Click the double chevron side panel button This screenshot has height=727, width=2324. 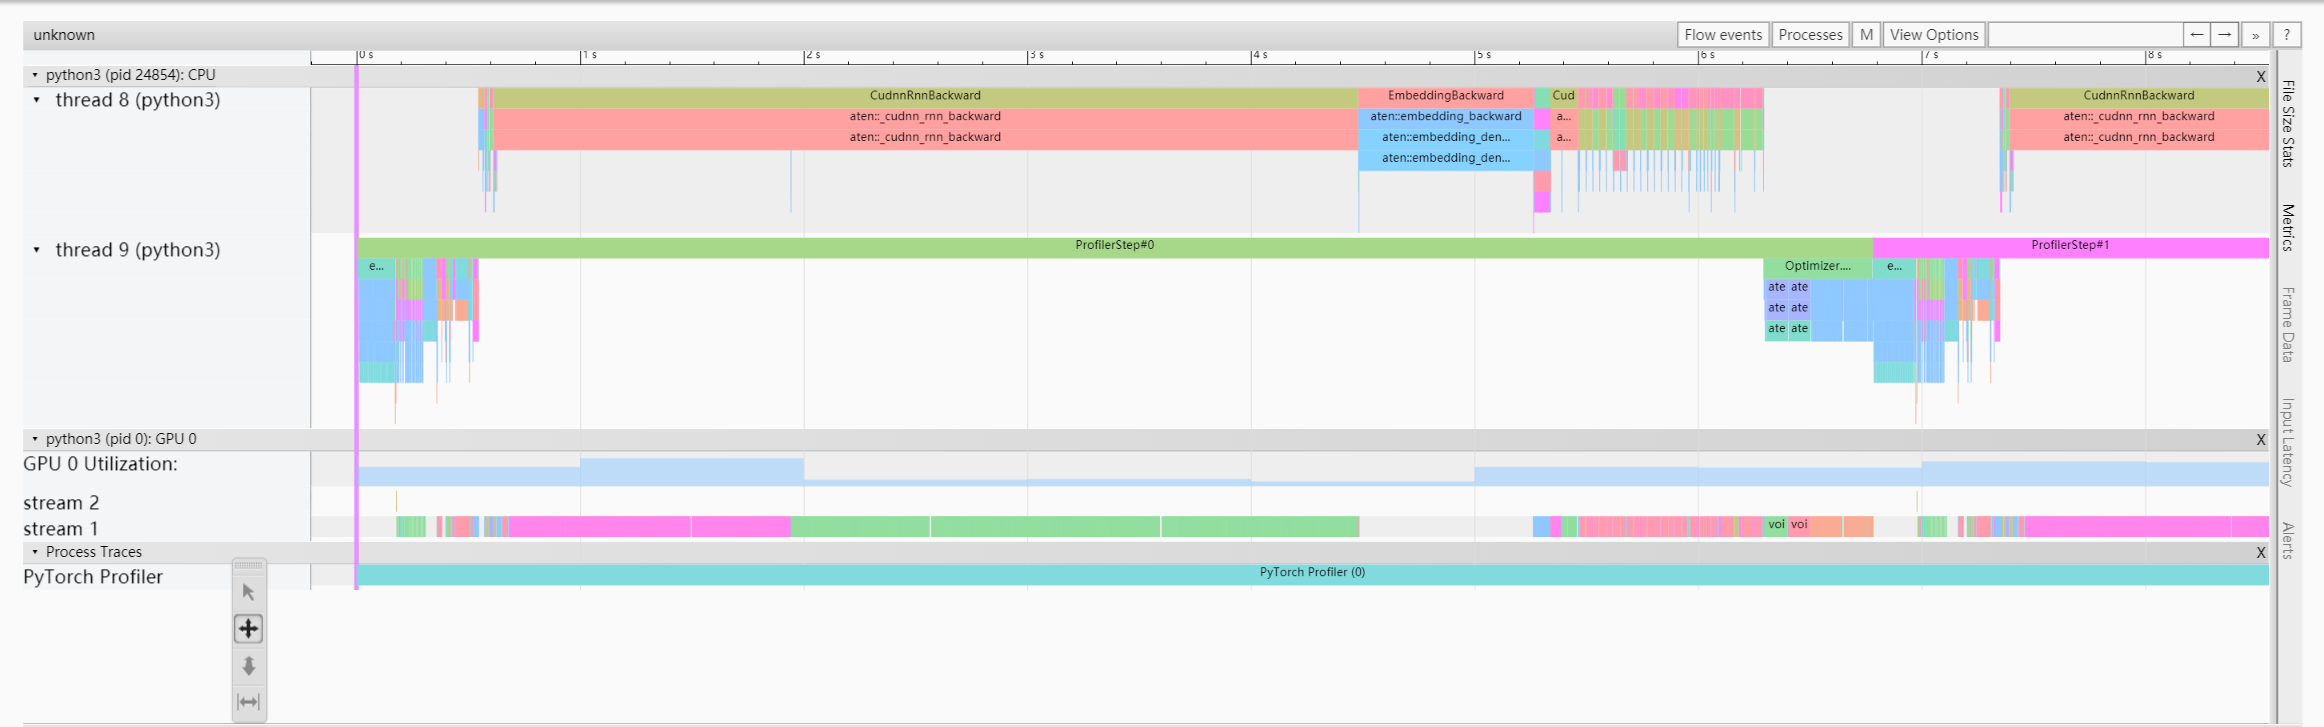(x=2255, y=35)
